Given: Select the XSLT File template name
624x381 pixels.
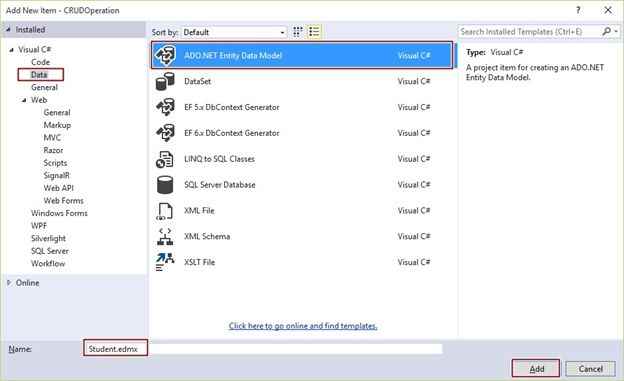Looking at the screenshot, I should click(199, 262).
